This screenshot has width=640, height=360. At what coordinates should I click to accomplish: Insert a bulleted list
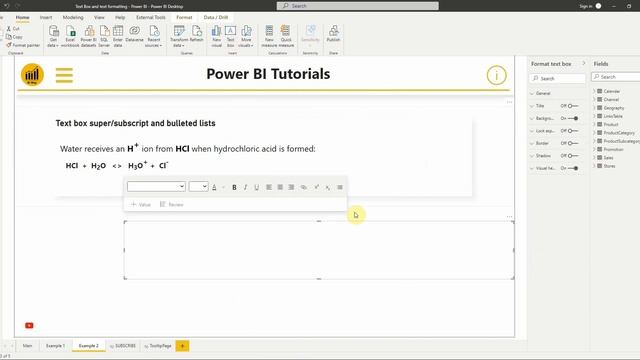coord(340,187)
